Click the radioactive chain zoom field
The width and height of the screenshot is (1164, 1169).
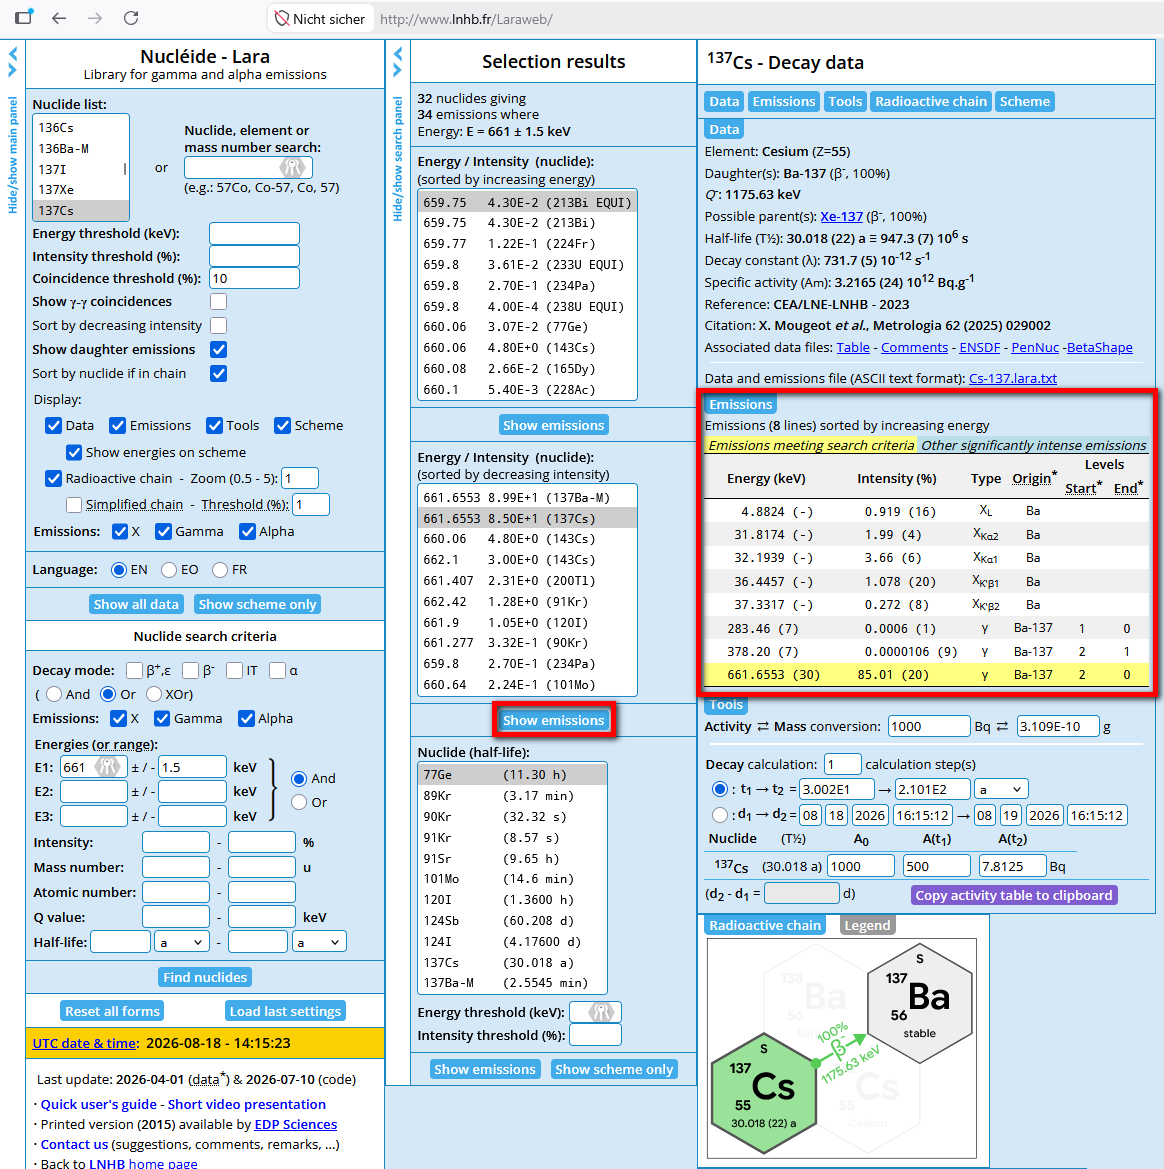click(300, 478)
